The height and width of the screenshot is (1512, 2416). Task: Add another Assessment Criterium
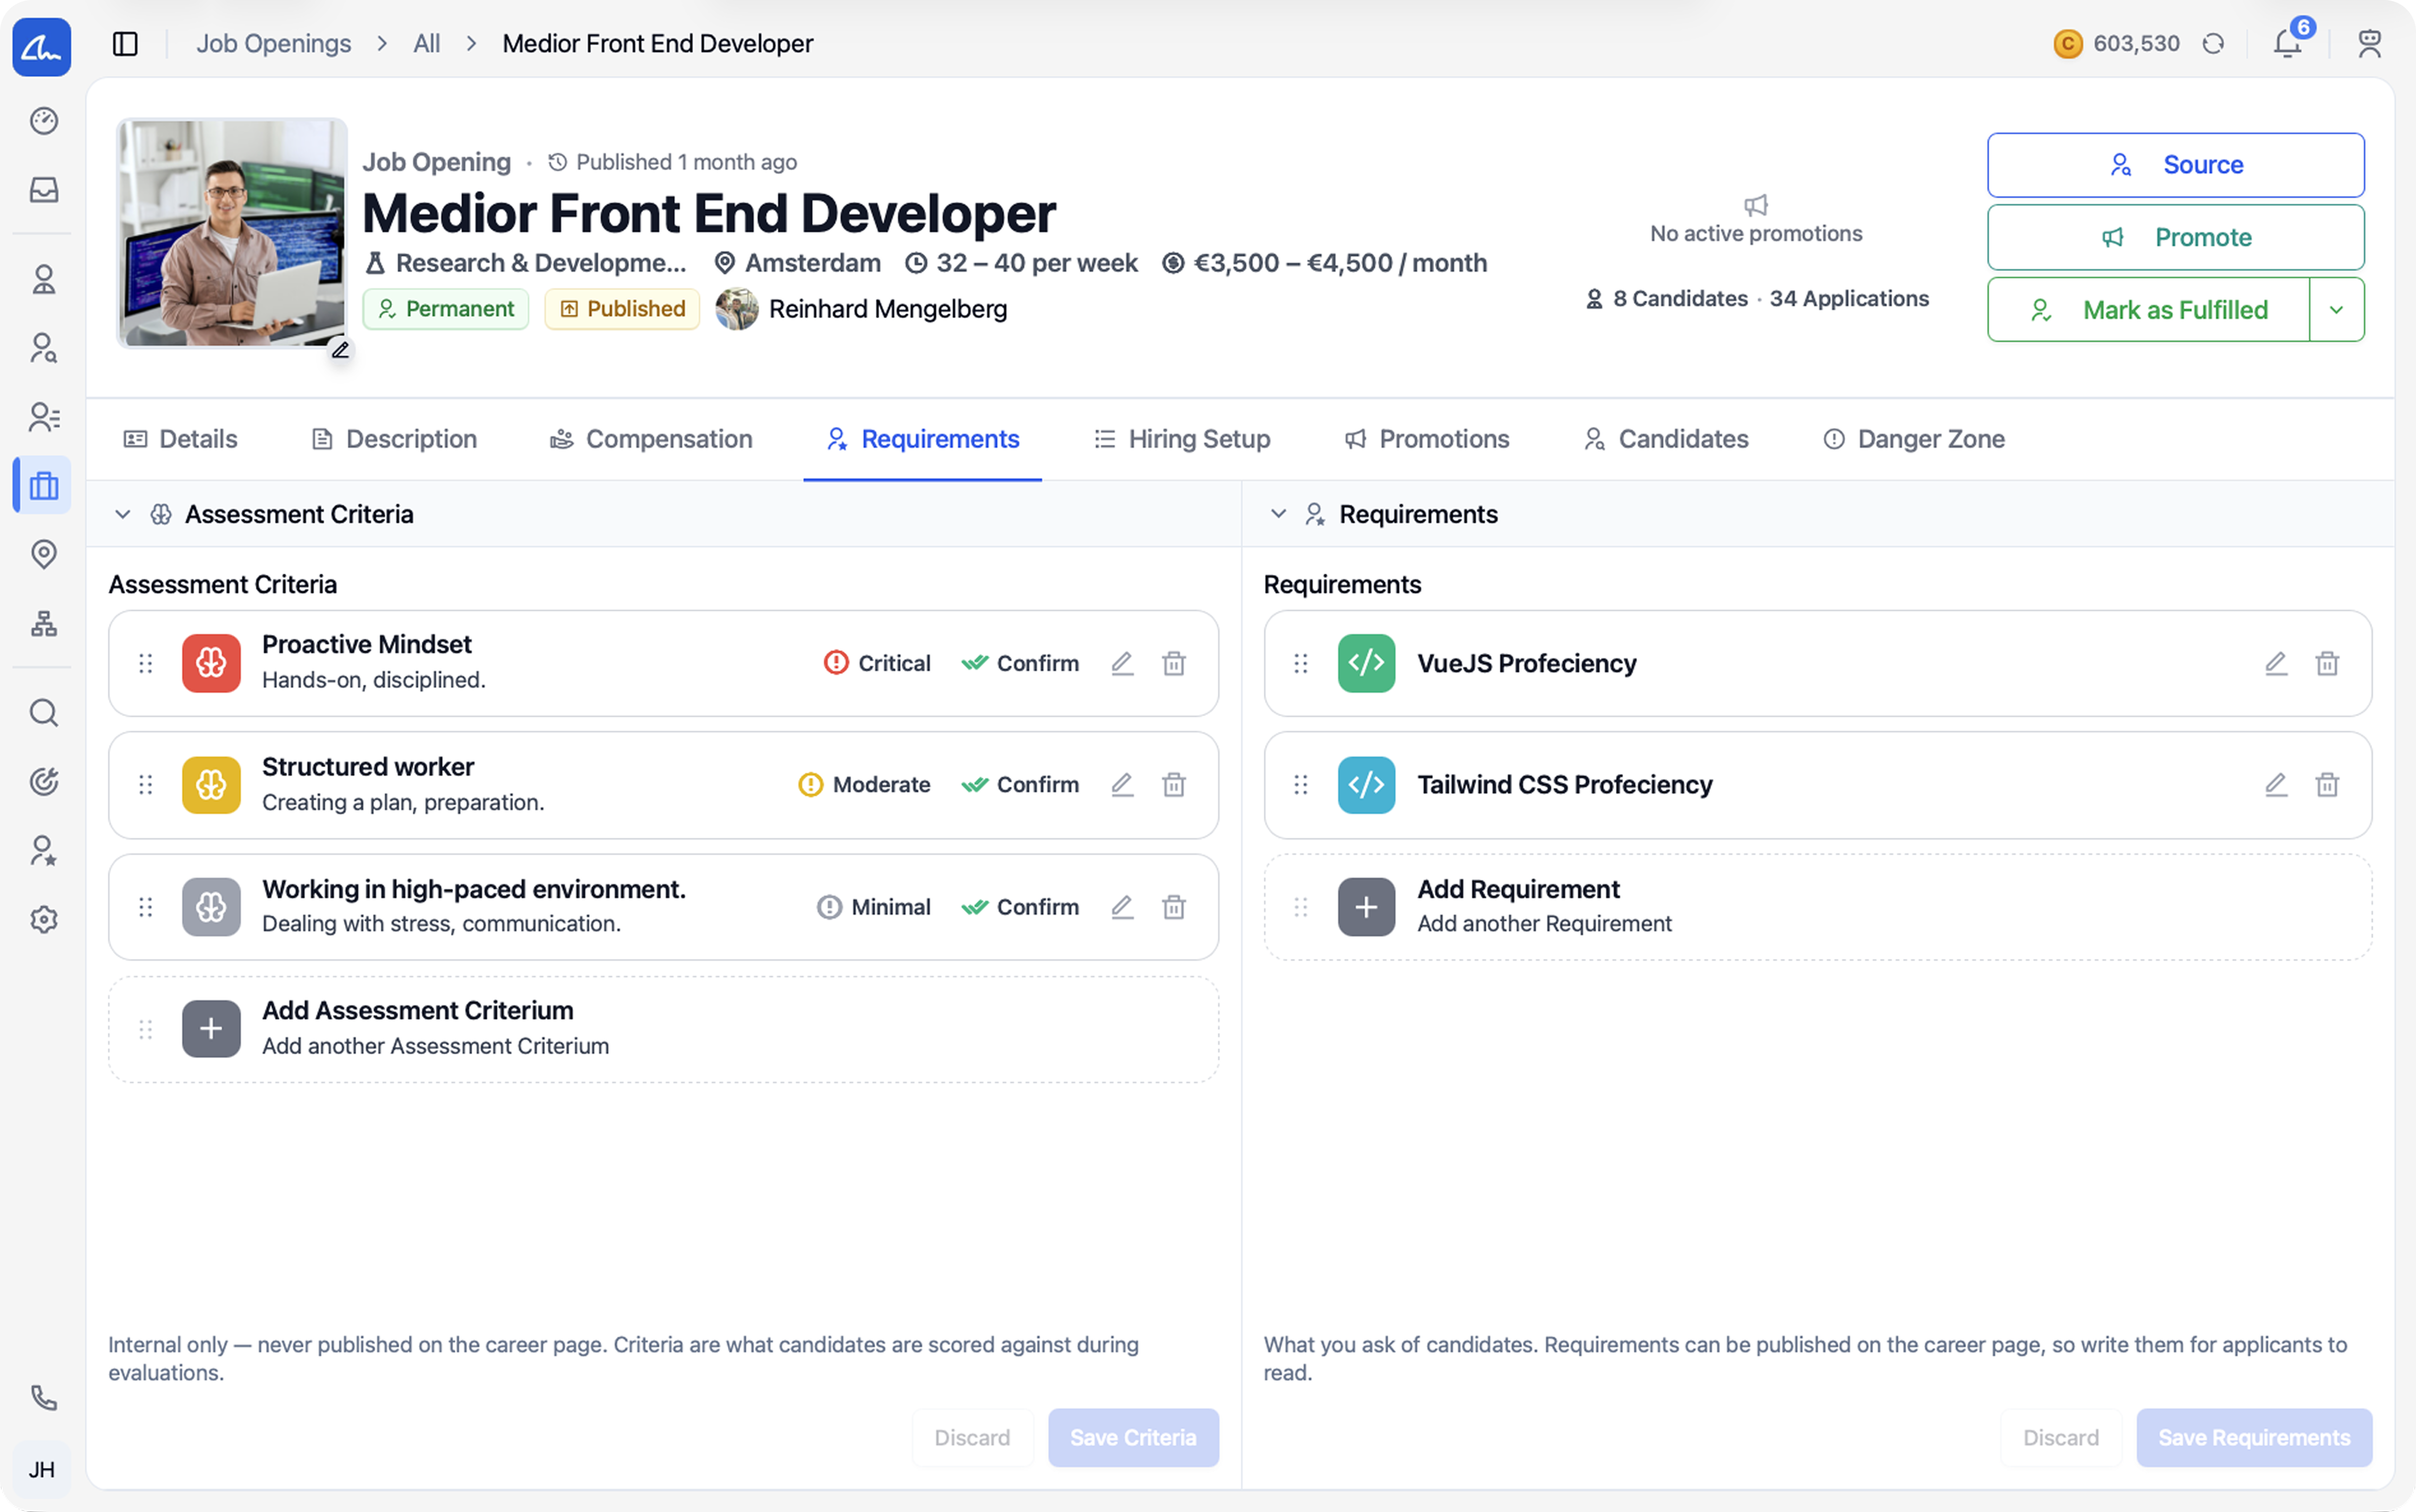point(663,1030)
